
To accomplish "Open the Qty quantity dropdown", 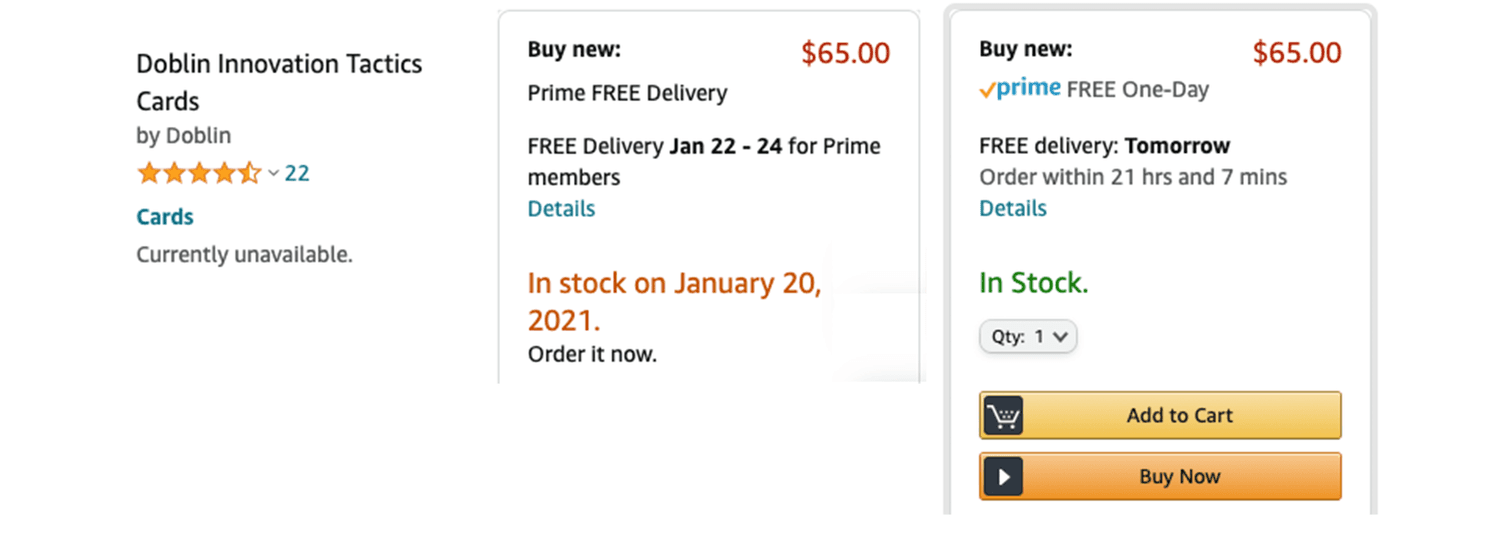I will tap(1028, 337).
